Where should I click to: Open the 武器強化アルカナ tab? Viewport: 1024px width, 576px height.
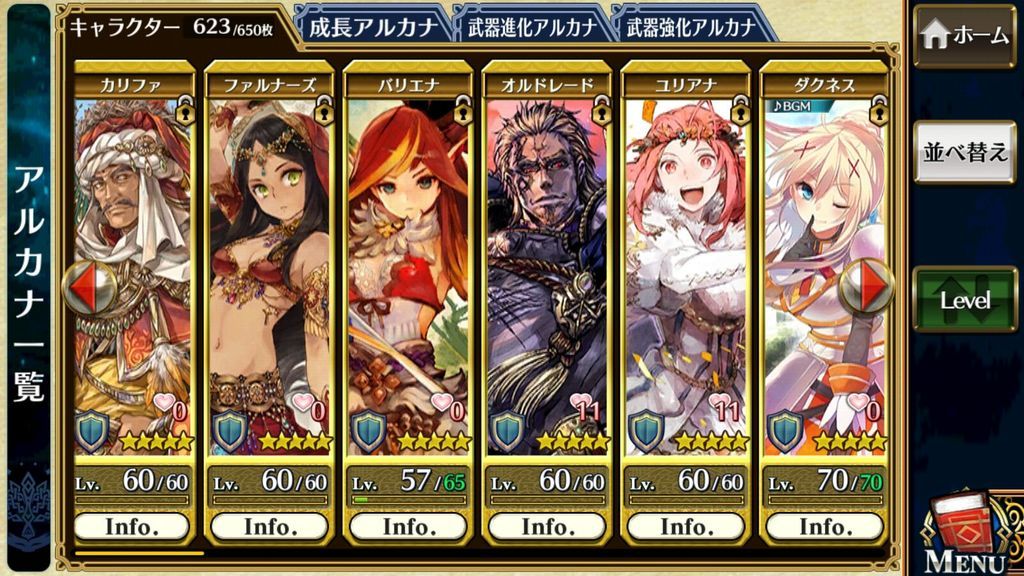[692, 27]
